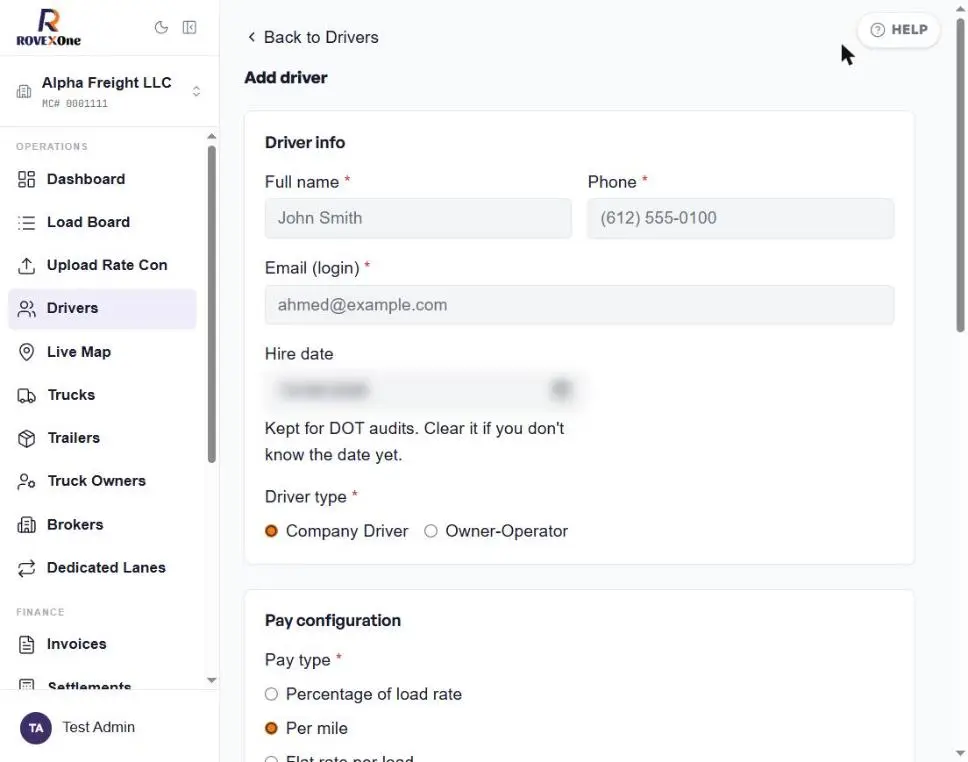Click the Dashboard grid icon
The height and width of the screenshot is (762, 968).
click(x=27, y=179)
